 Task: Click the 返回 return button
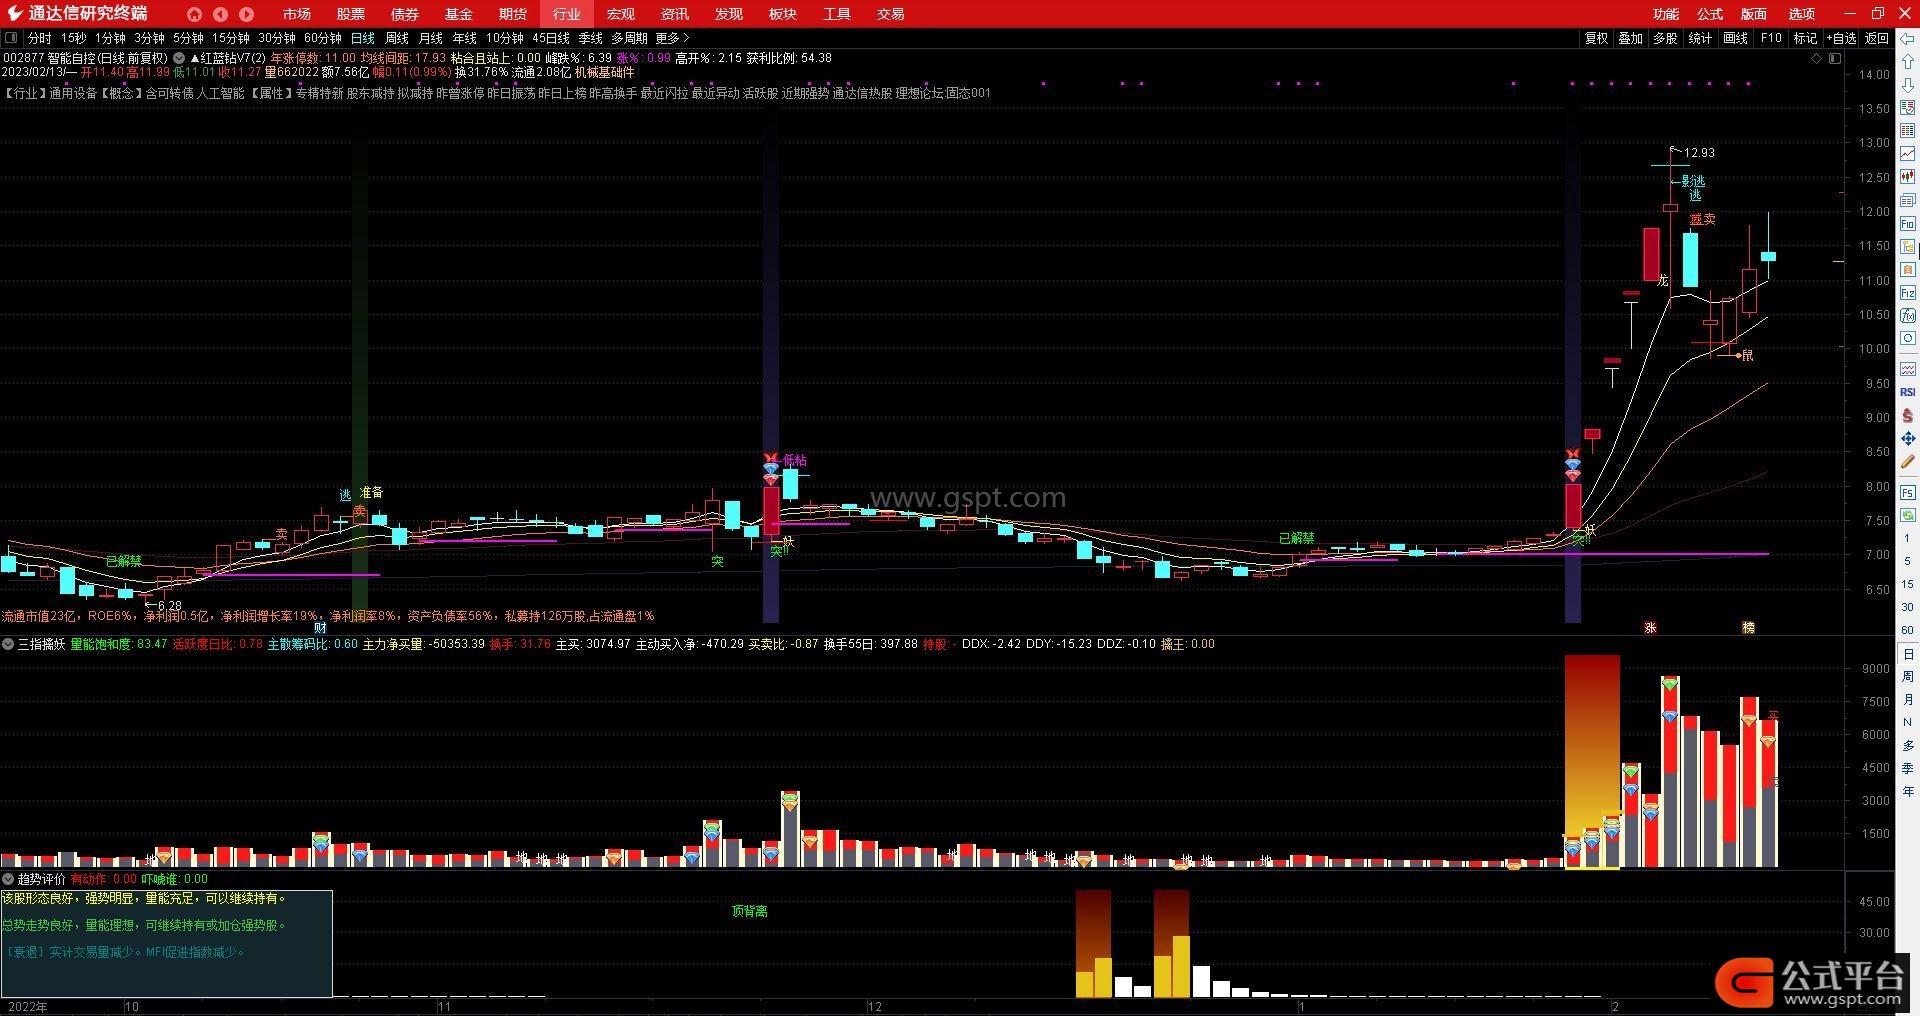pyautogui.click(x=1876, y=38)
